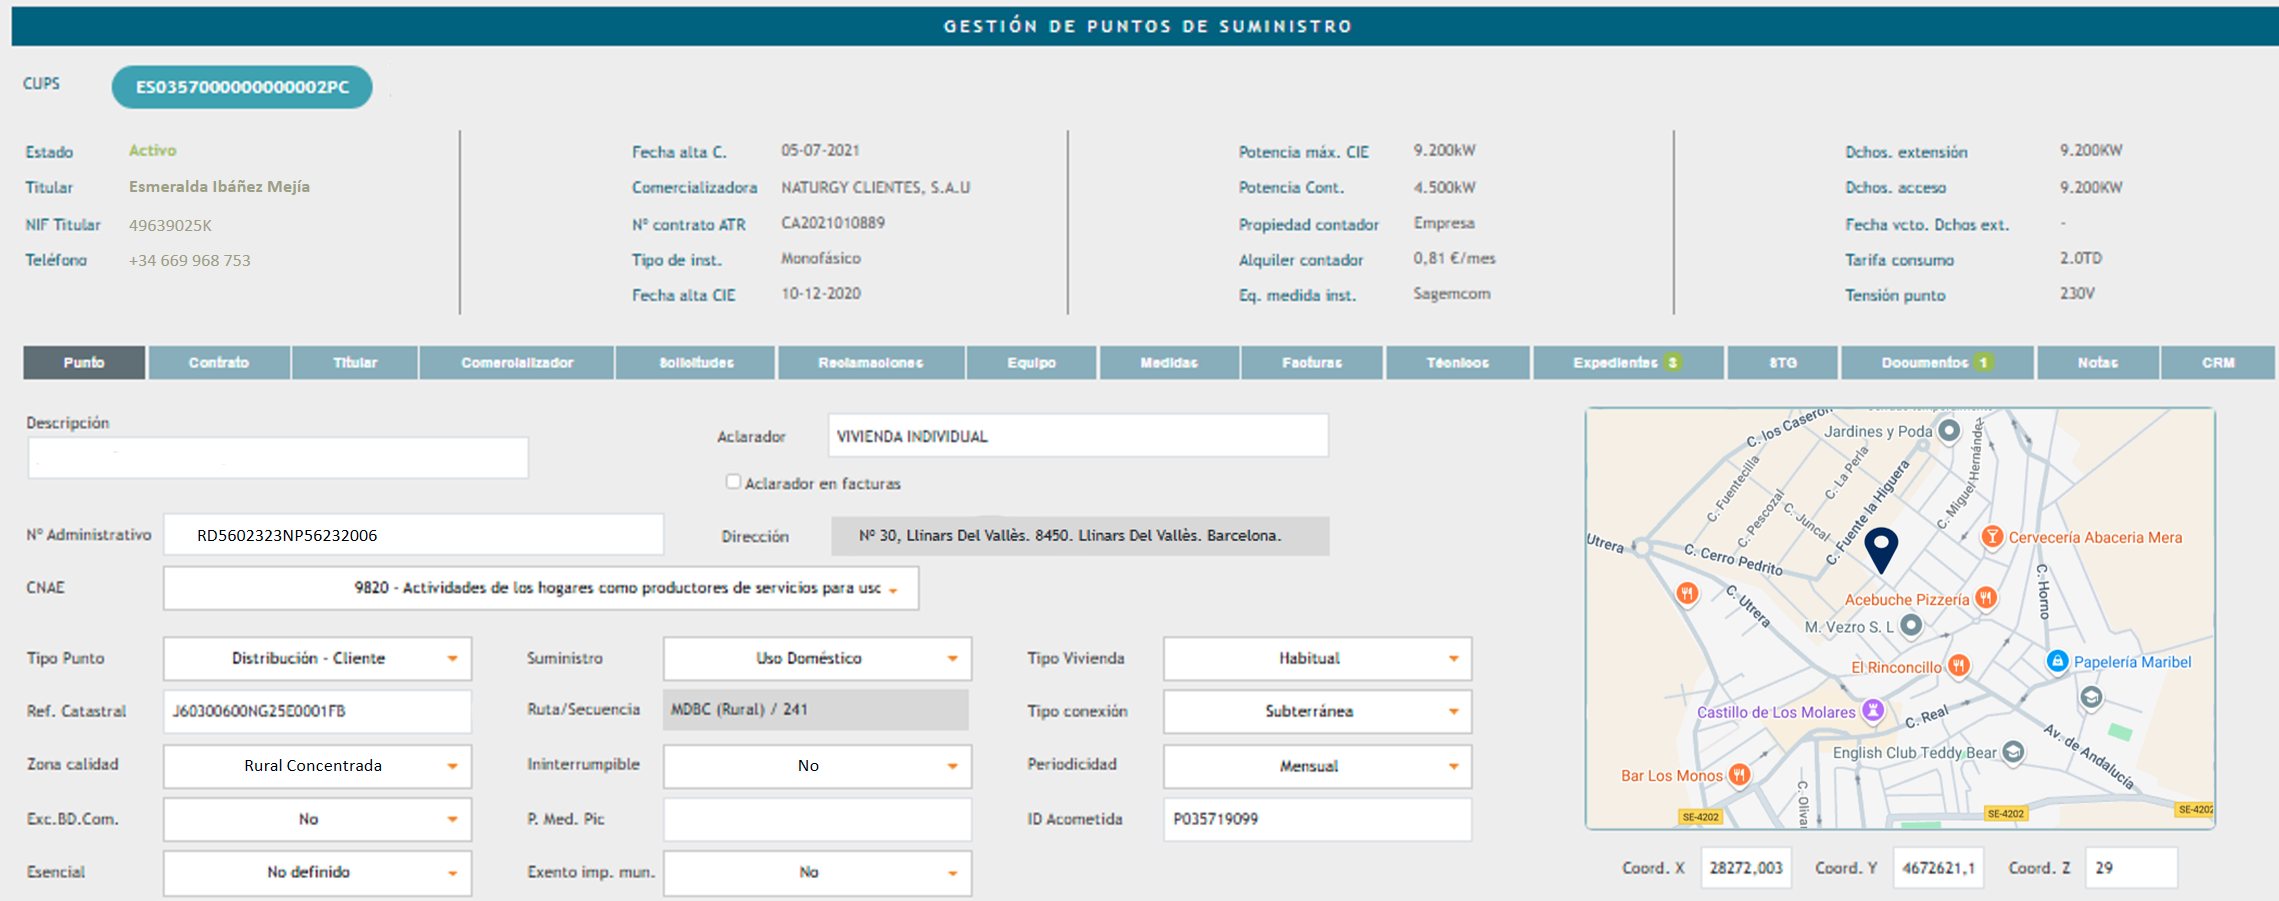Image resolution: width=2279 pixels, height=901 pixels.
Task: Click Jardines y Poda map marker
Action: [x=1948, y=431]
